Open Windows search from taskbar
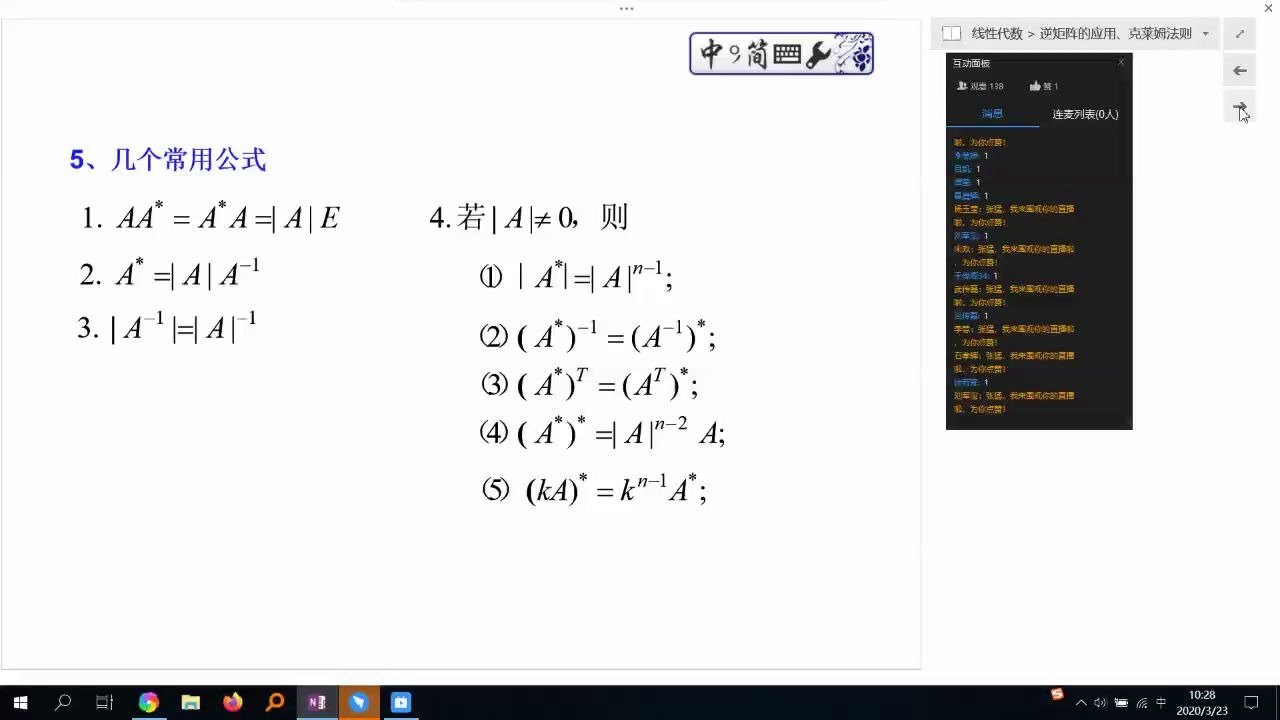Image resolution: width=1280 pixels, height=720 pixels. pos(62,702)
